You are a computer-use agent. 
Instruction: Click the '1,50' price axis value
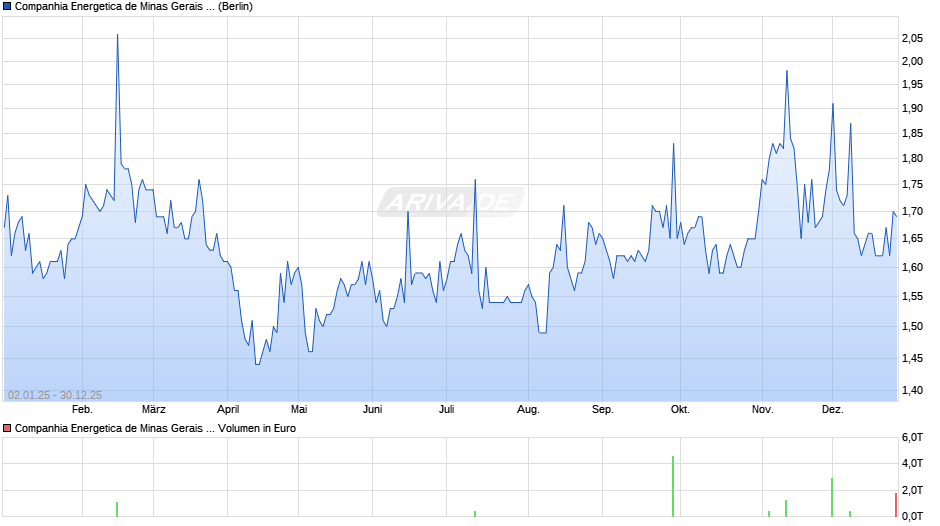click(x=912, y=326)
